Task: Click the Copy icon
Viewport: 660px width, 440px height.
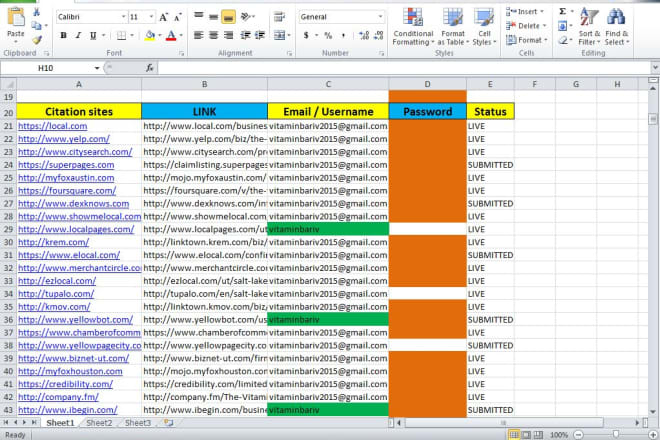Action: (x=37, y=26)
